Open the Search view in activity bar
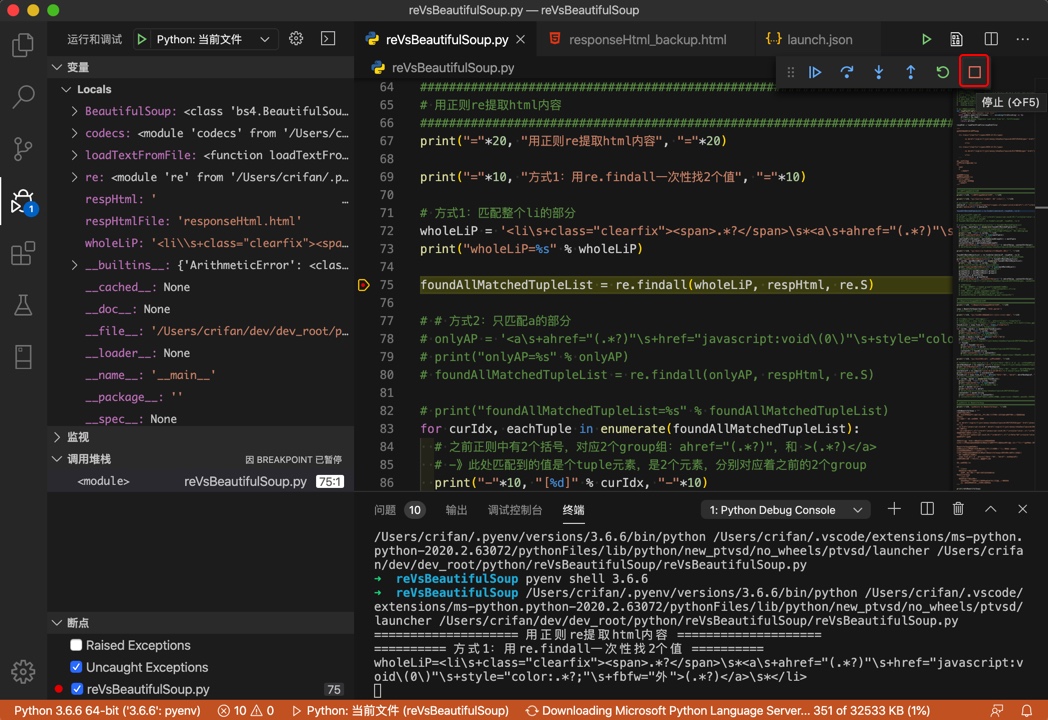The height and width of the screenshot is (720, 1048). (x=23, y=96)
